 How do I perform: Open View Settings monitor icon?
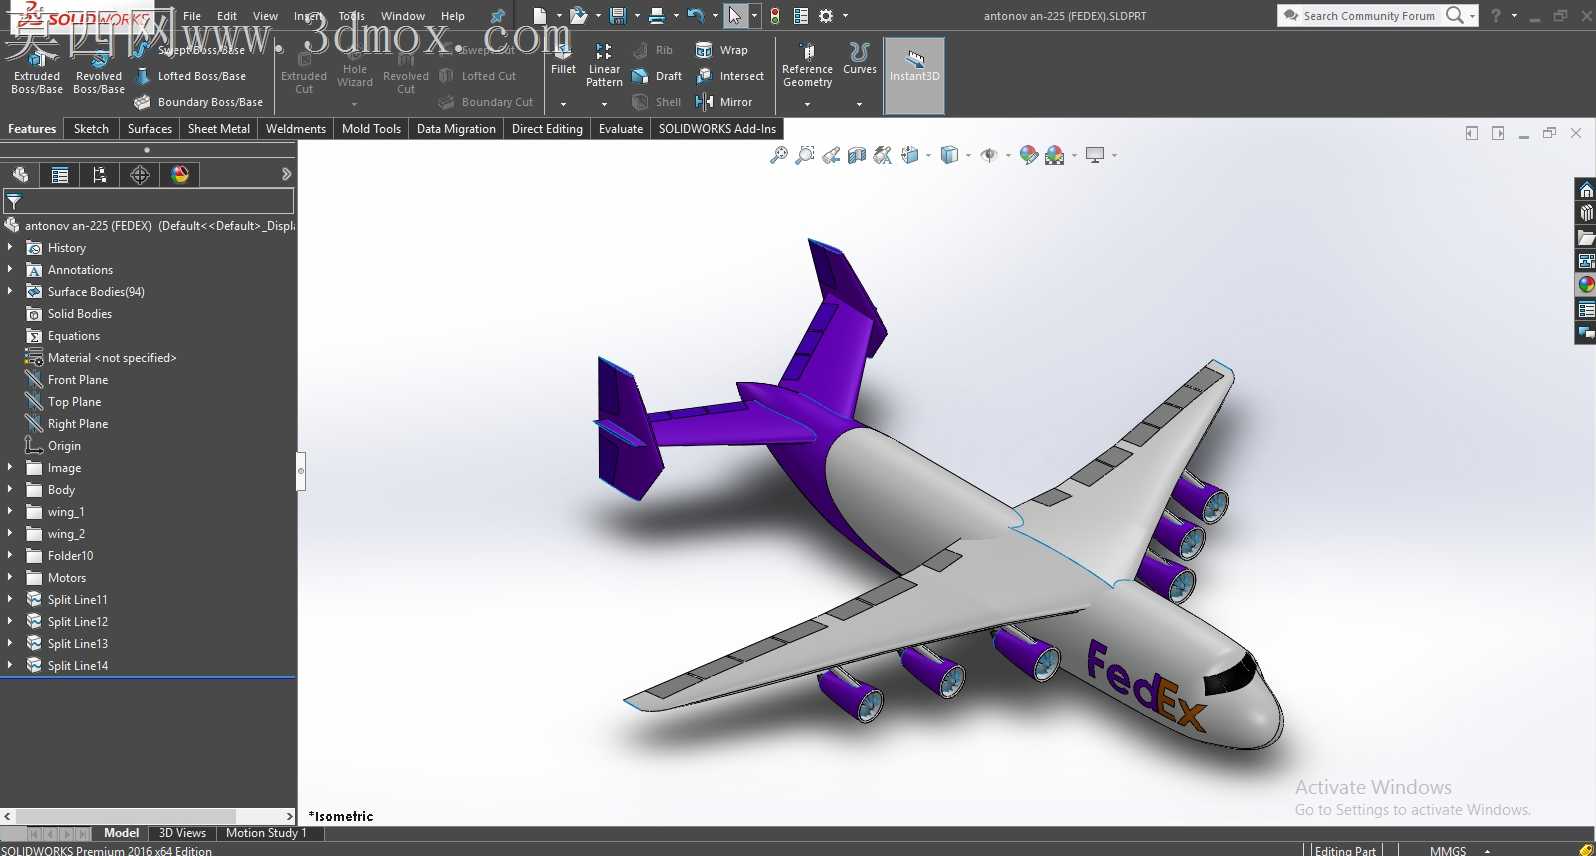click(x=1095, y=155)
